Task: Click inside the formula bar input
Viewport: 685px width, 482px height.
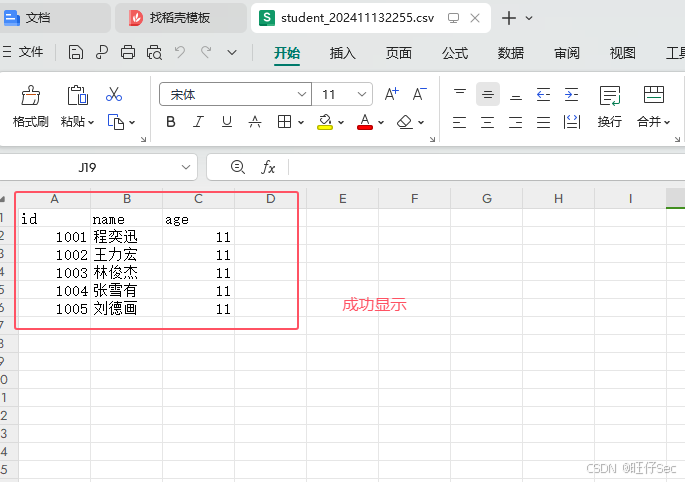Action: click(487, 167)
